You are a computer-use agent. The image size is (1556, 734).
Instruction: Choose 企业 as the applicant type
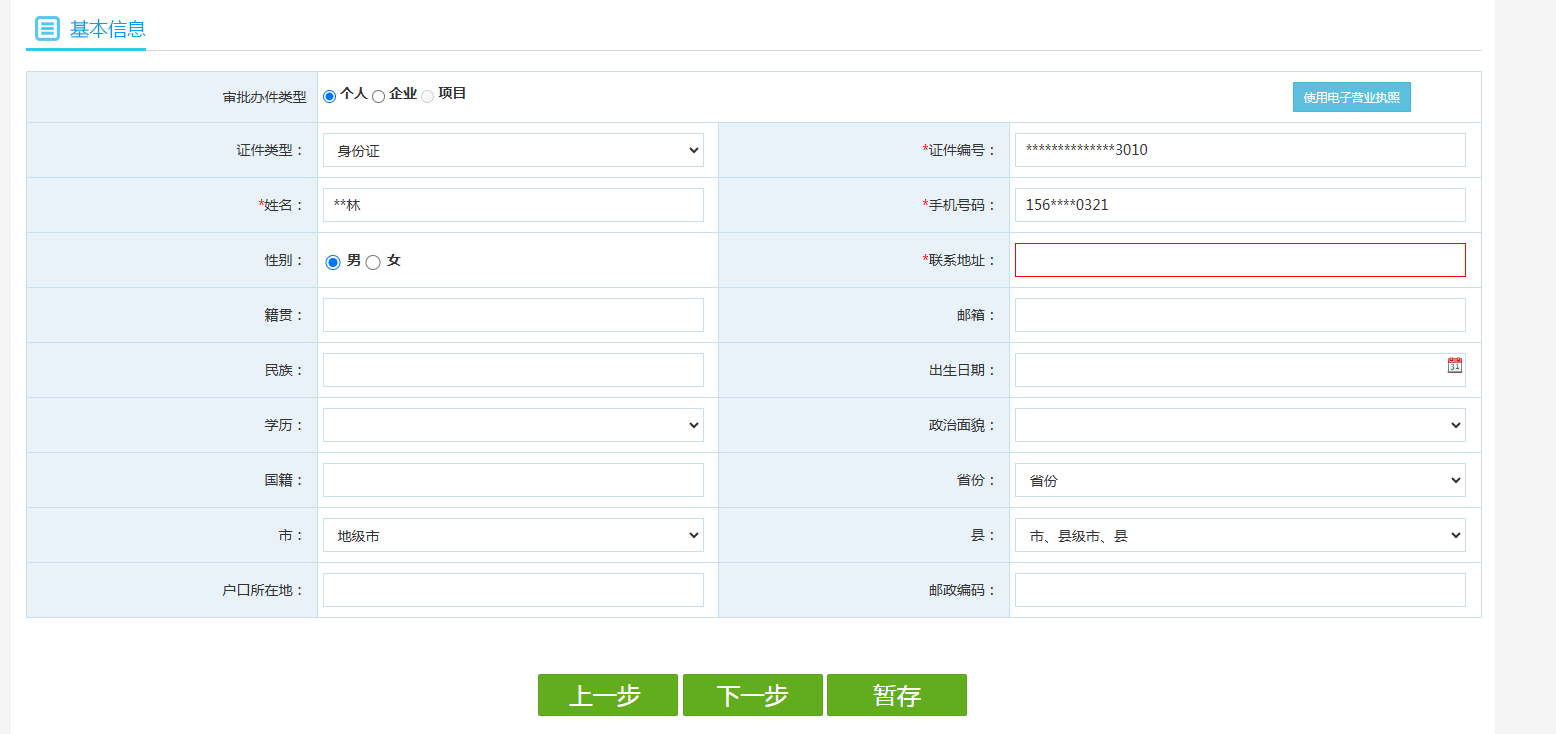click(378, 96)
